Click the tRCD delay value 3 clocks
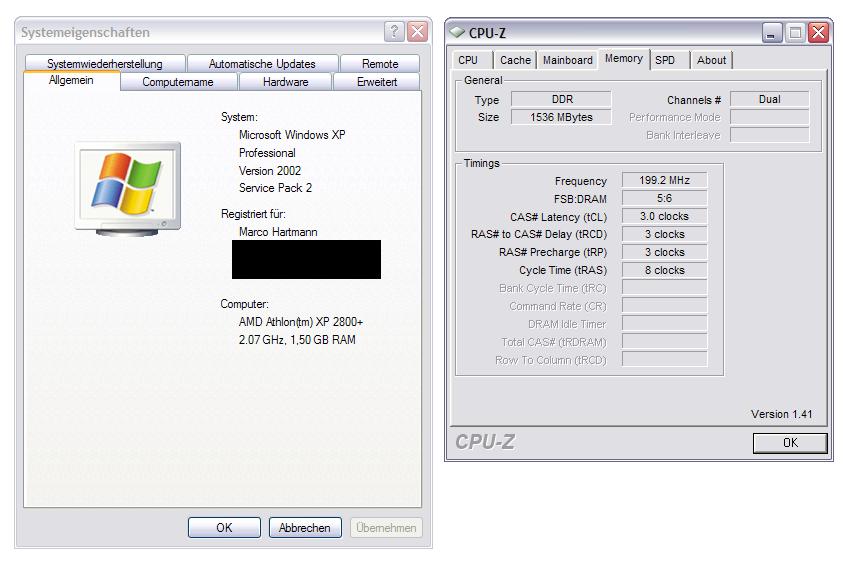The height and width of the screenshot is (561, 845). click(664, 234)
